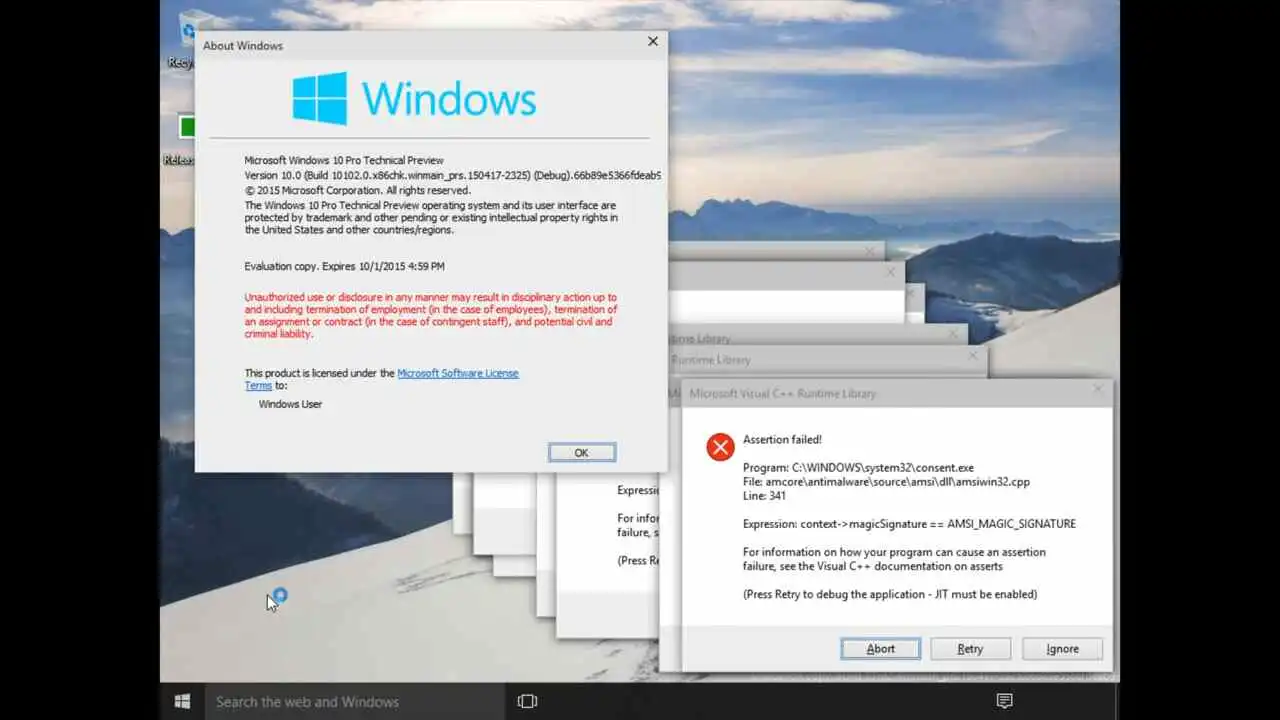Click Abort in the Runtime Library dialog
The image size is (1280, 720).
pos(880,649)
